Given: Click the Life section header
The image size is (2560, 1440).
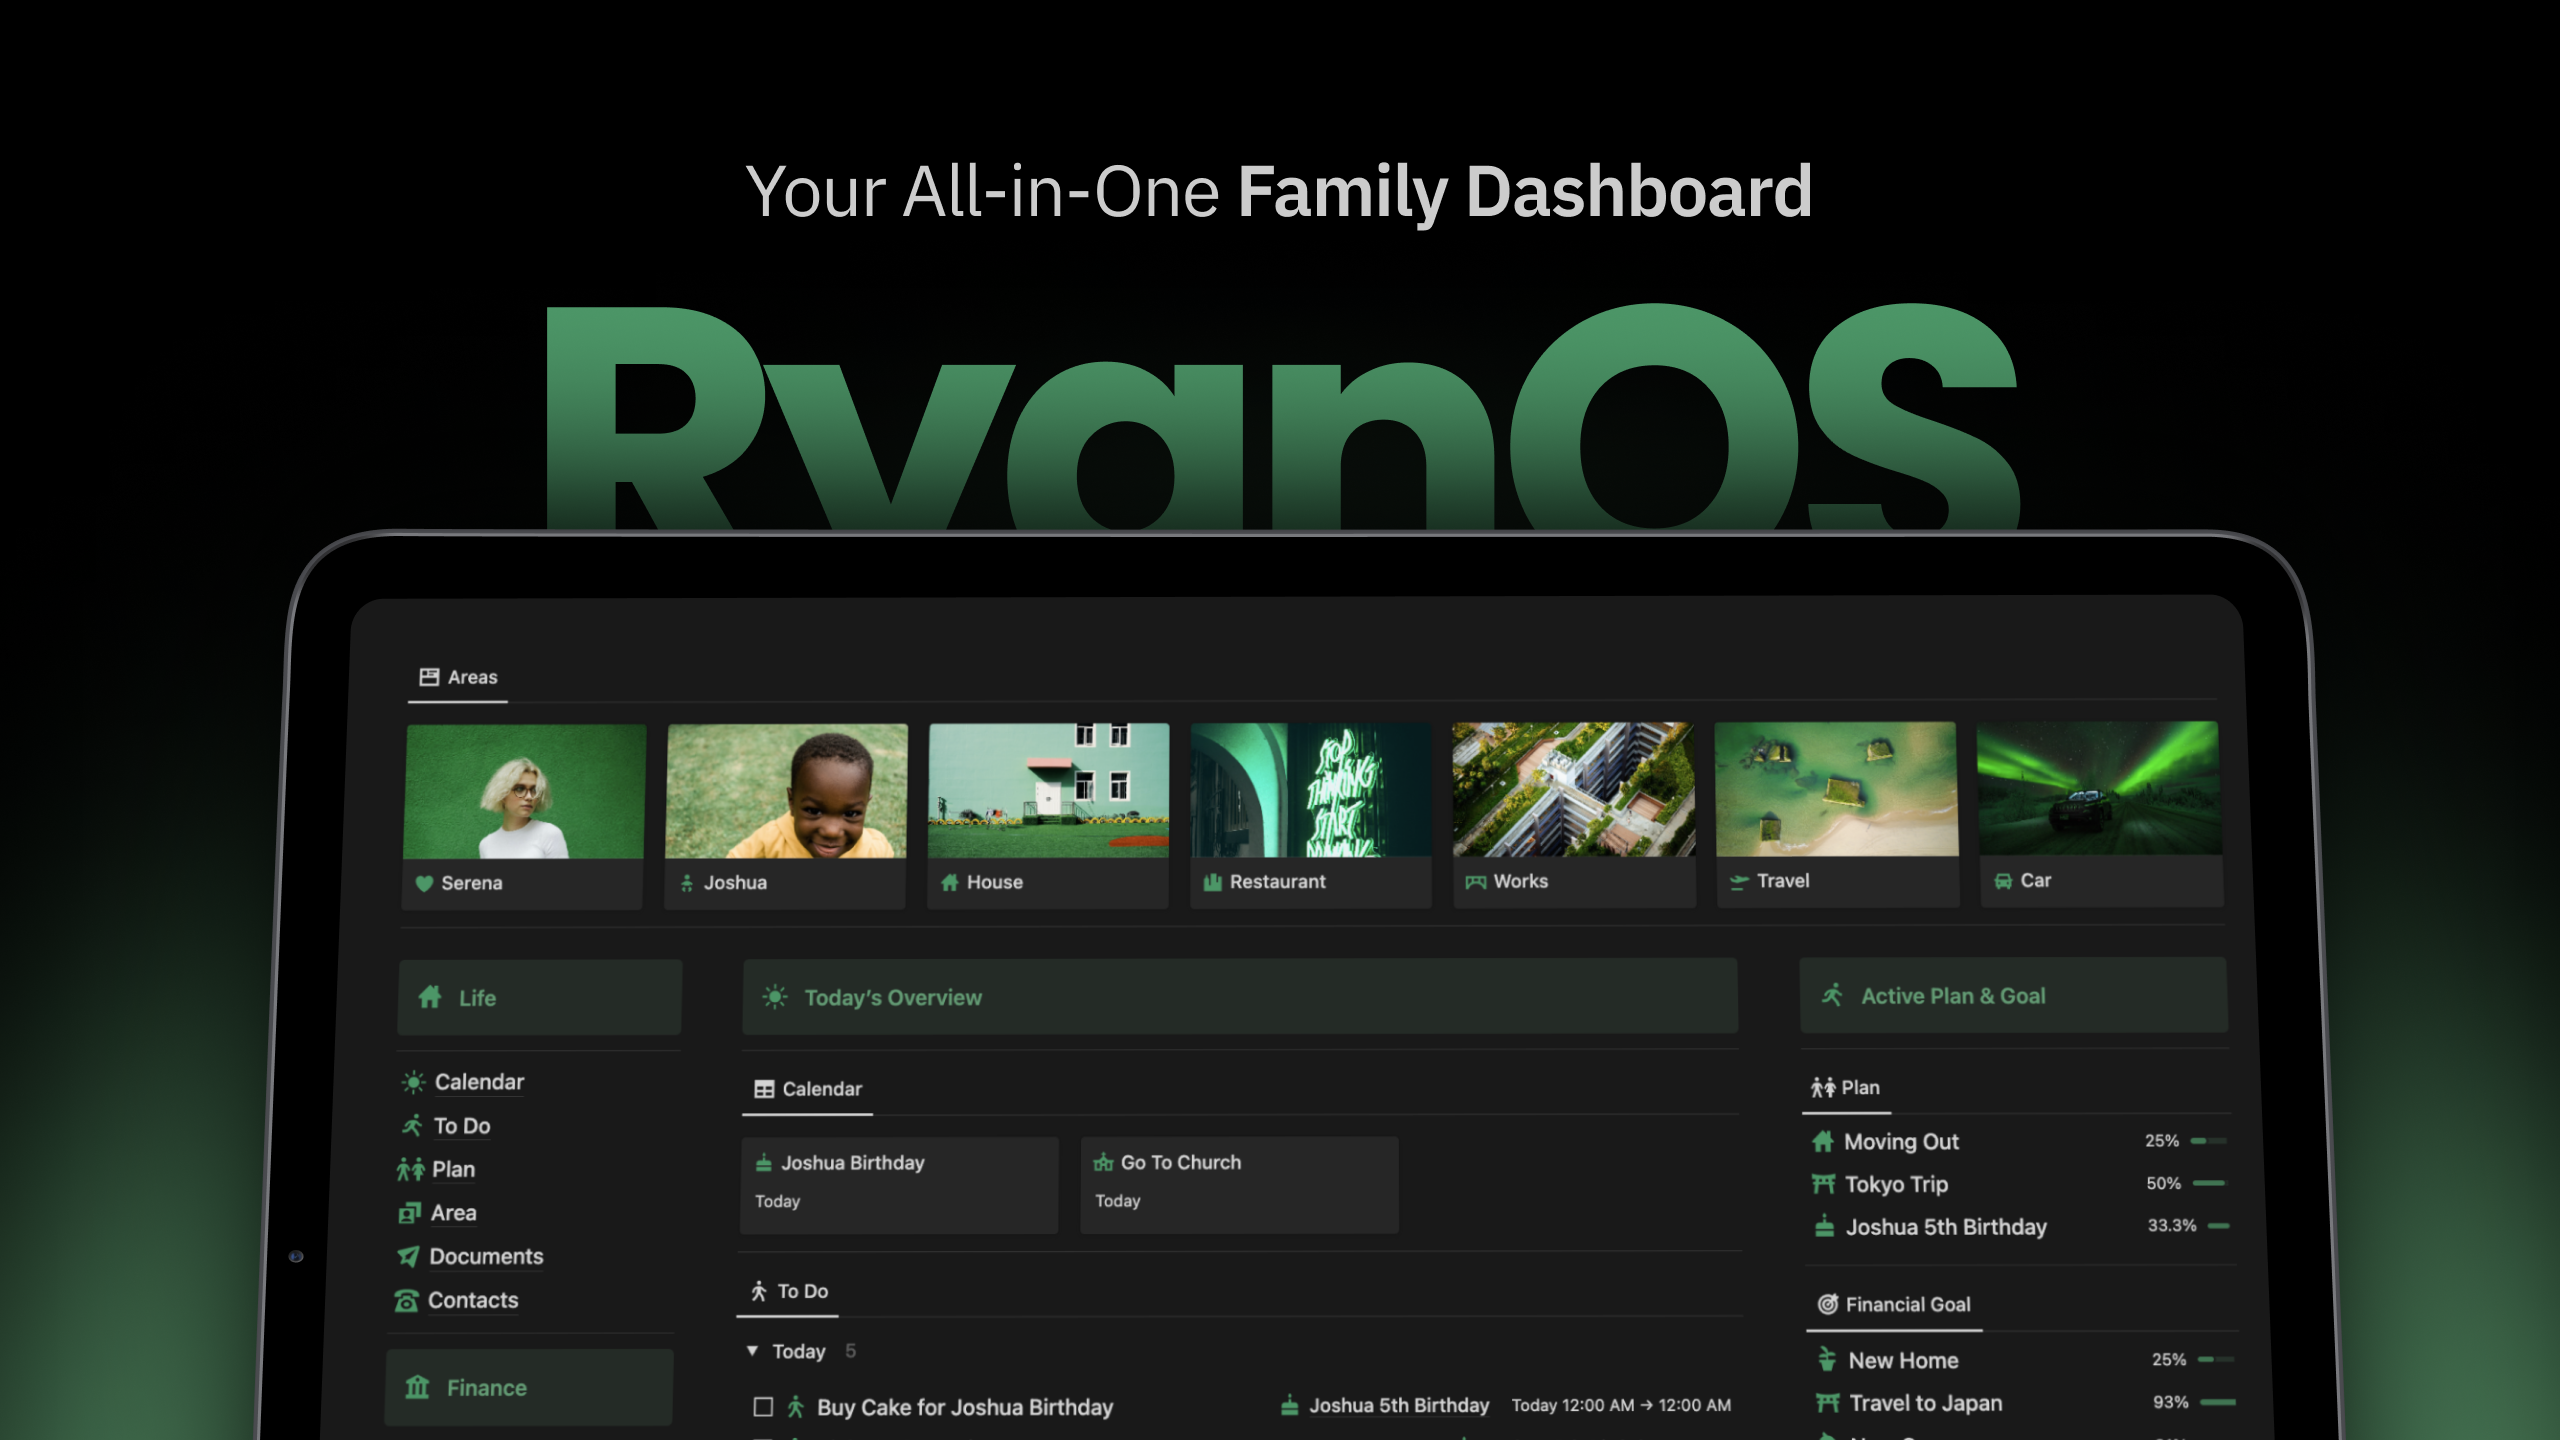Looking at the screenshot, I should 540,997.
